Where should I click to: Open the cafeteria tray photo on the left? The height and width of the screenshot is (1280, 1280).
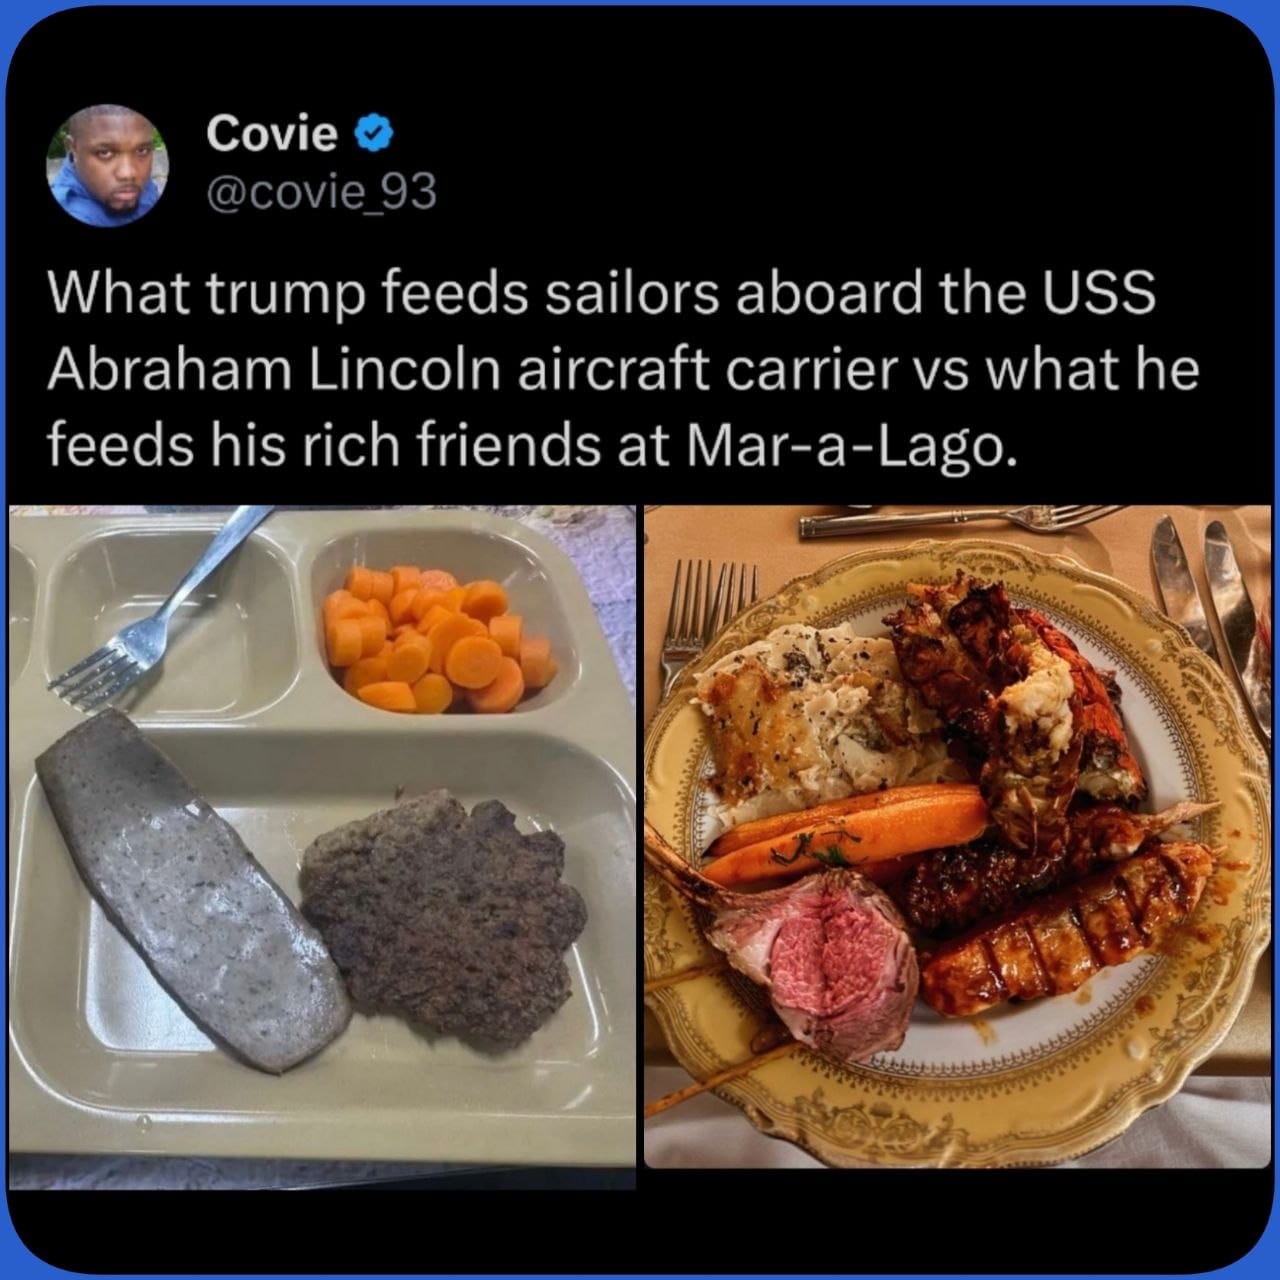(x=321, y=847)
